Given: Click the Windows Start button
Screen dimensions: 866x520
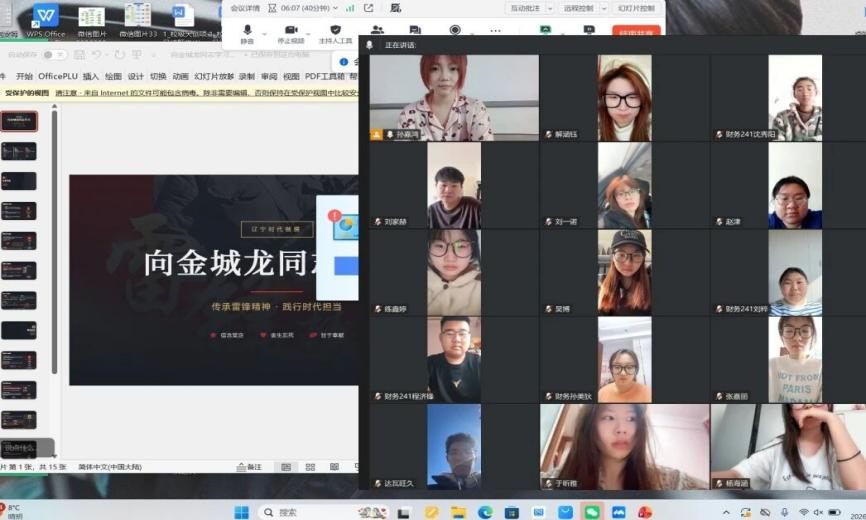Looking at the screenshot, I should pos(241,512).
